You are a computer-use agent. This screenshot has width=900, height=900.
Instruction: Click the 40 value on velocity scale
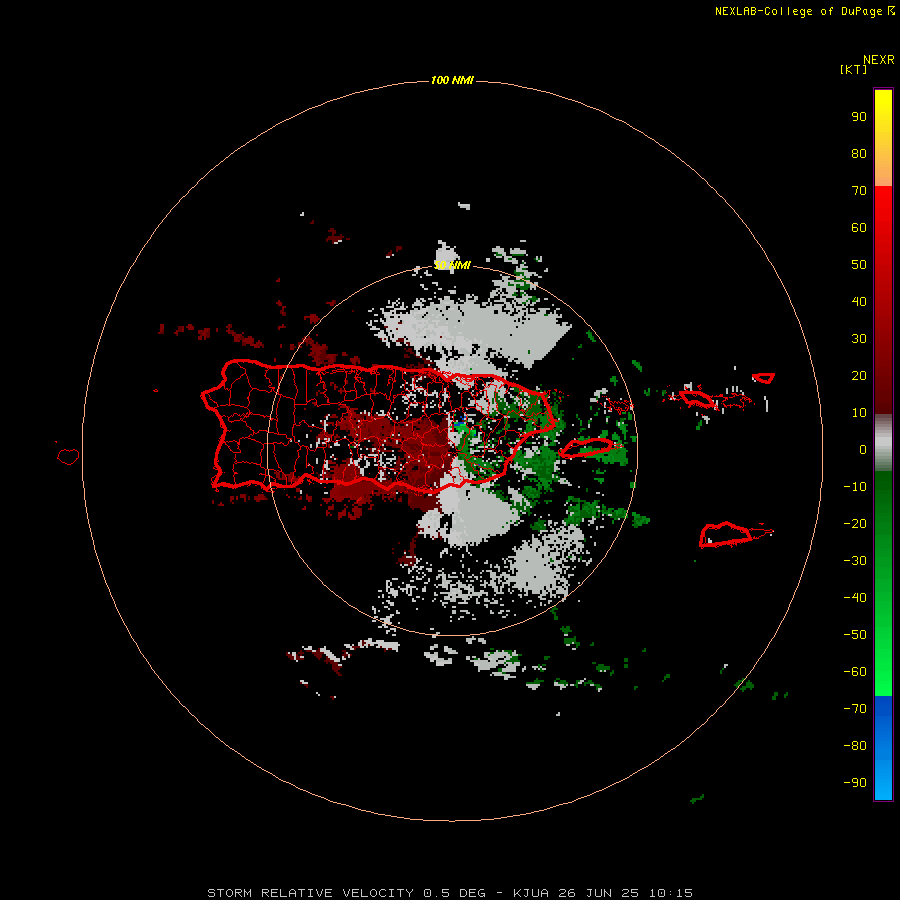tap(859, 302)
